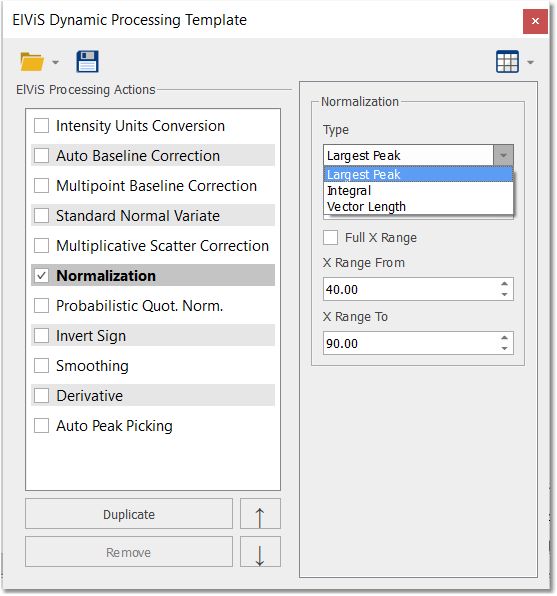Viewport: 557px width, 596px height.
Task: Enable the Invert Sign checkbox
Action: [41, 336]
